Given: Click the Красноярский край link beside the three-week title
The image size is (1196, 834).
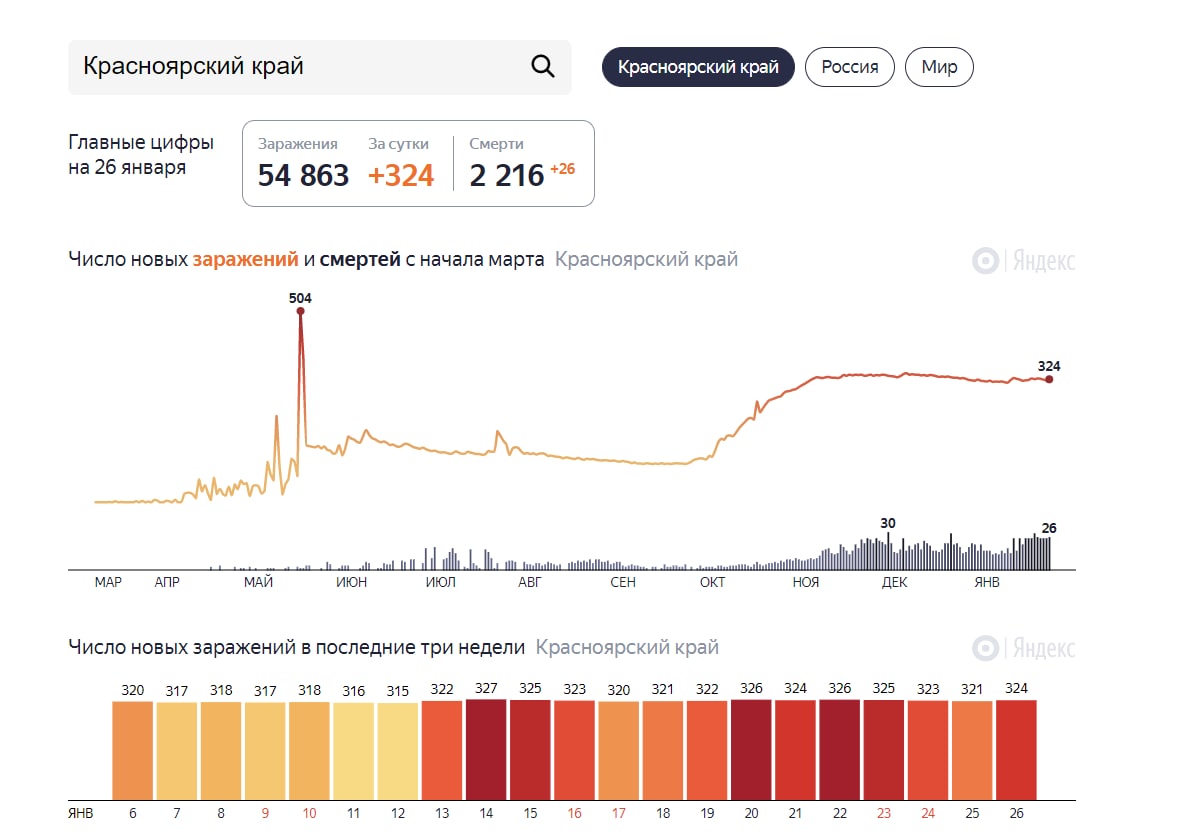Looking at the screenshot, I should point(627,647).
